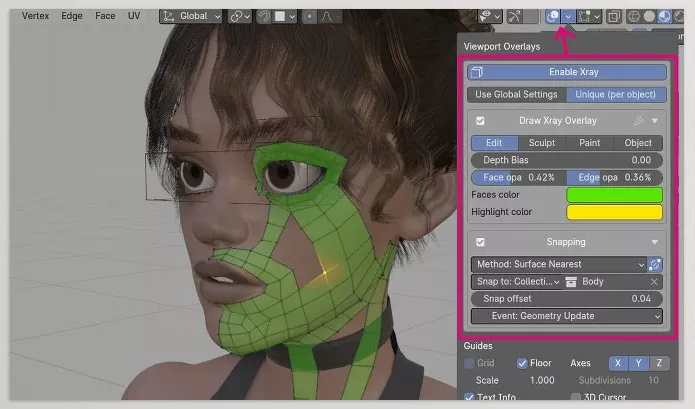Click the Edge opa slider
Viewport: 695px width, 409px height.
pyautogui.click(x=615, y=178)
